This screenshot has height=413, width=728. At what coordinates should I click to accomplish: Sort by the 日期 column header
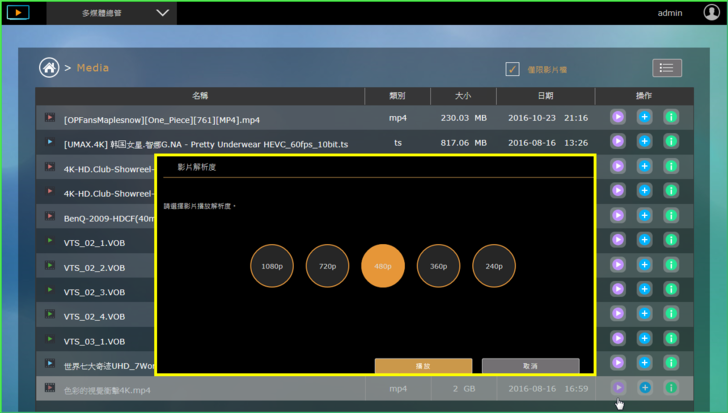545,96
